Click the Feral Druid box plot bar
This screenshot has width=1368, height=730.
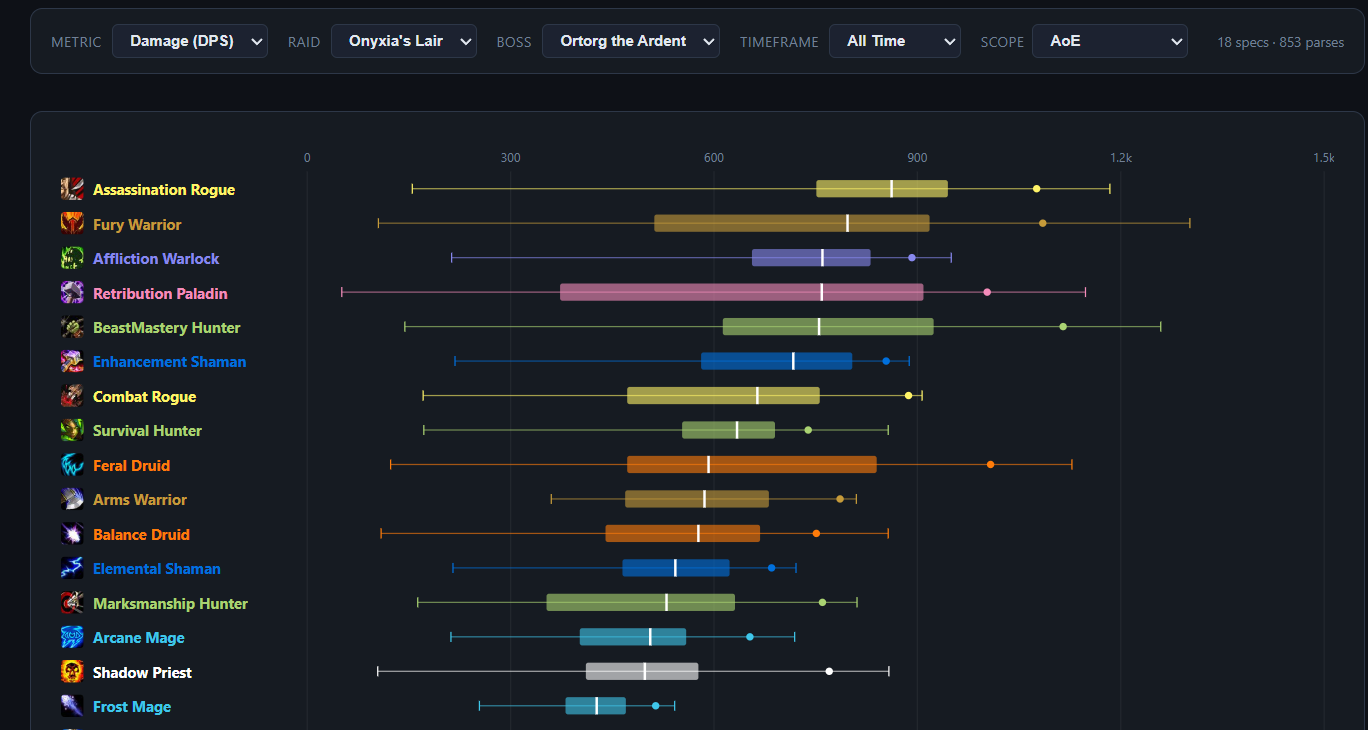[x=752, y=464]
